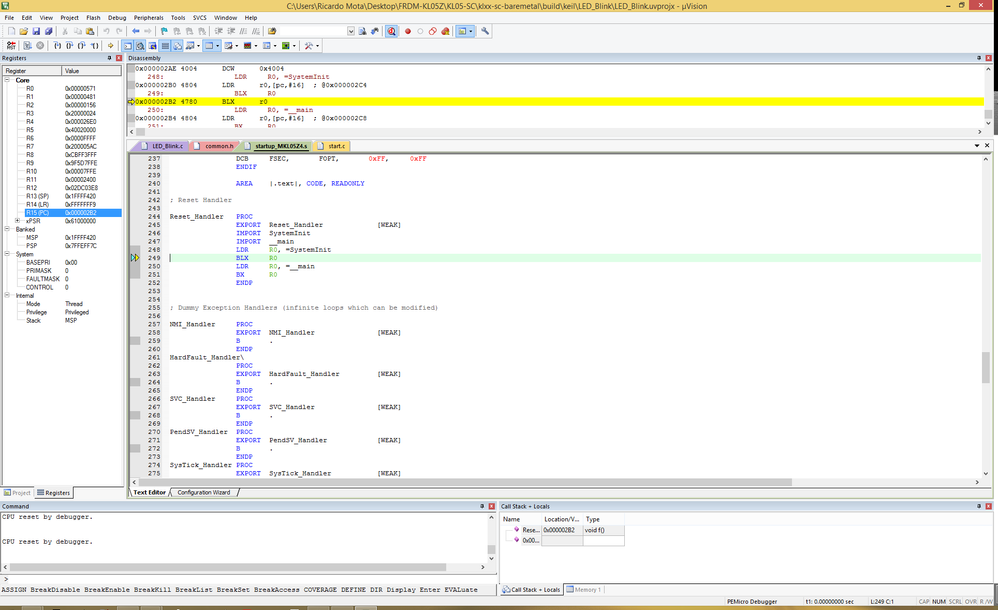Viewport: 998px width, 610px height.
Task: Click the Open file toolbar icon
Action: 24,31
